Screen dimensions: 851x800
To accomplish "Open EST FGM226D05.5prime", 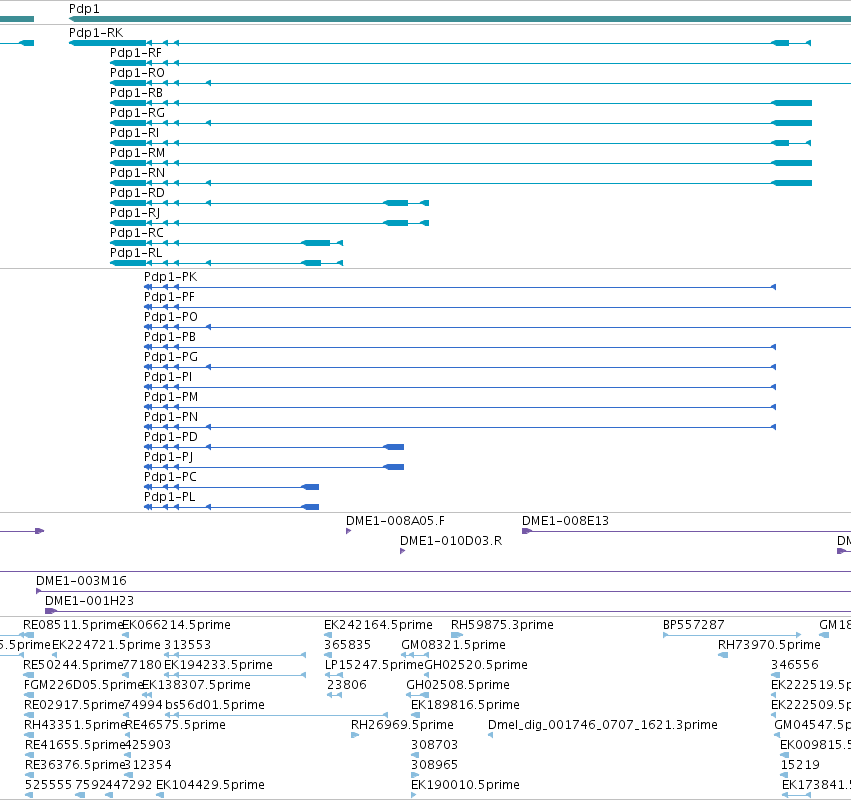I will point(83,685).
